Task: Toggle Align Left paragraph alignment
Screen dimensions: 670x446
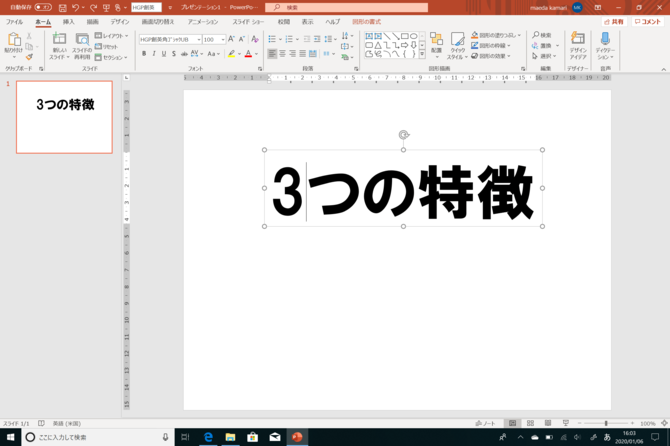Action: [272, 54]
